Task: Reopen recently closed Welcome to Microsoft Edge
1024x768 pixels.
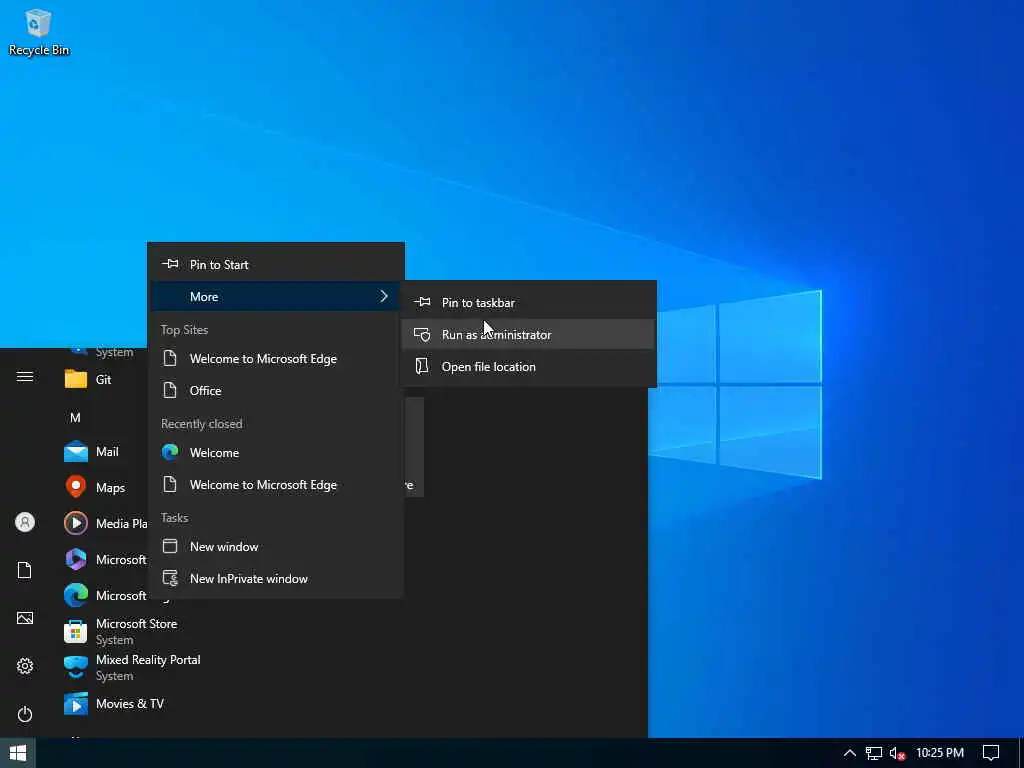Action: click(x=276, y=485)
